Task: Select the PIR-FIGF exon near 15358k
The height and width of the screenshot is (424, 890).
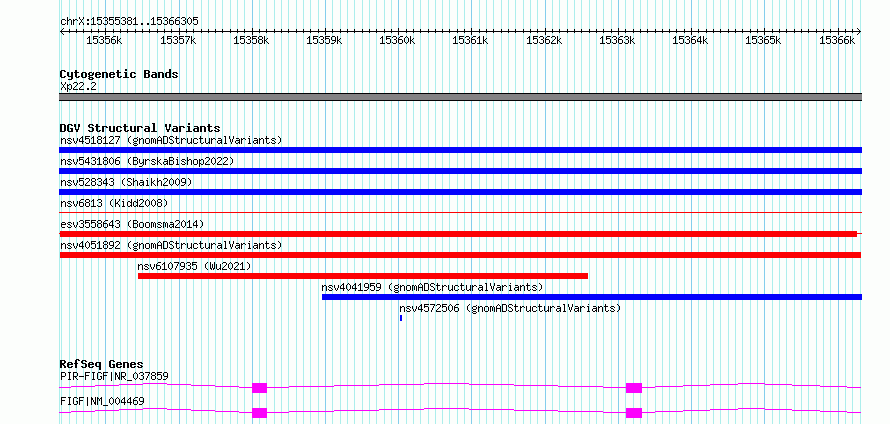Action: pyautogui.click(x=259, y=388)
